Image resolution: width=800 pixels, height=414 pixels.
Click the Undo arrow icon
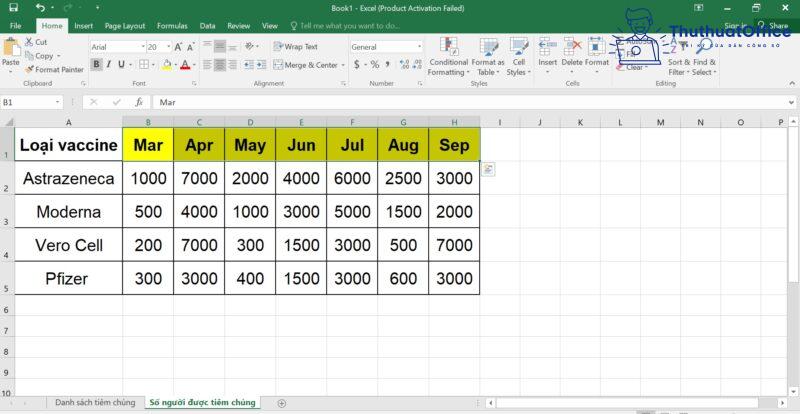point(41,8)
